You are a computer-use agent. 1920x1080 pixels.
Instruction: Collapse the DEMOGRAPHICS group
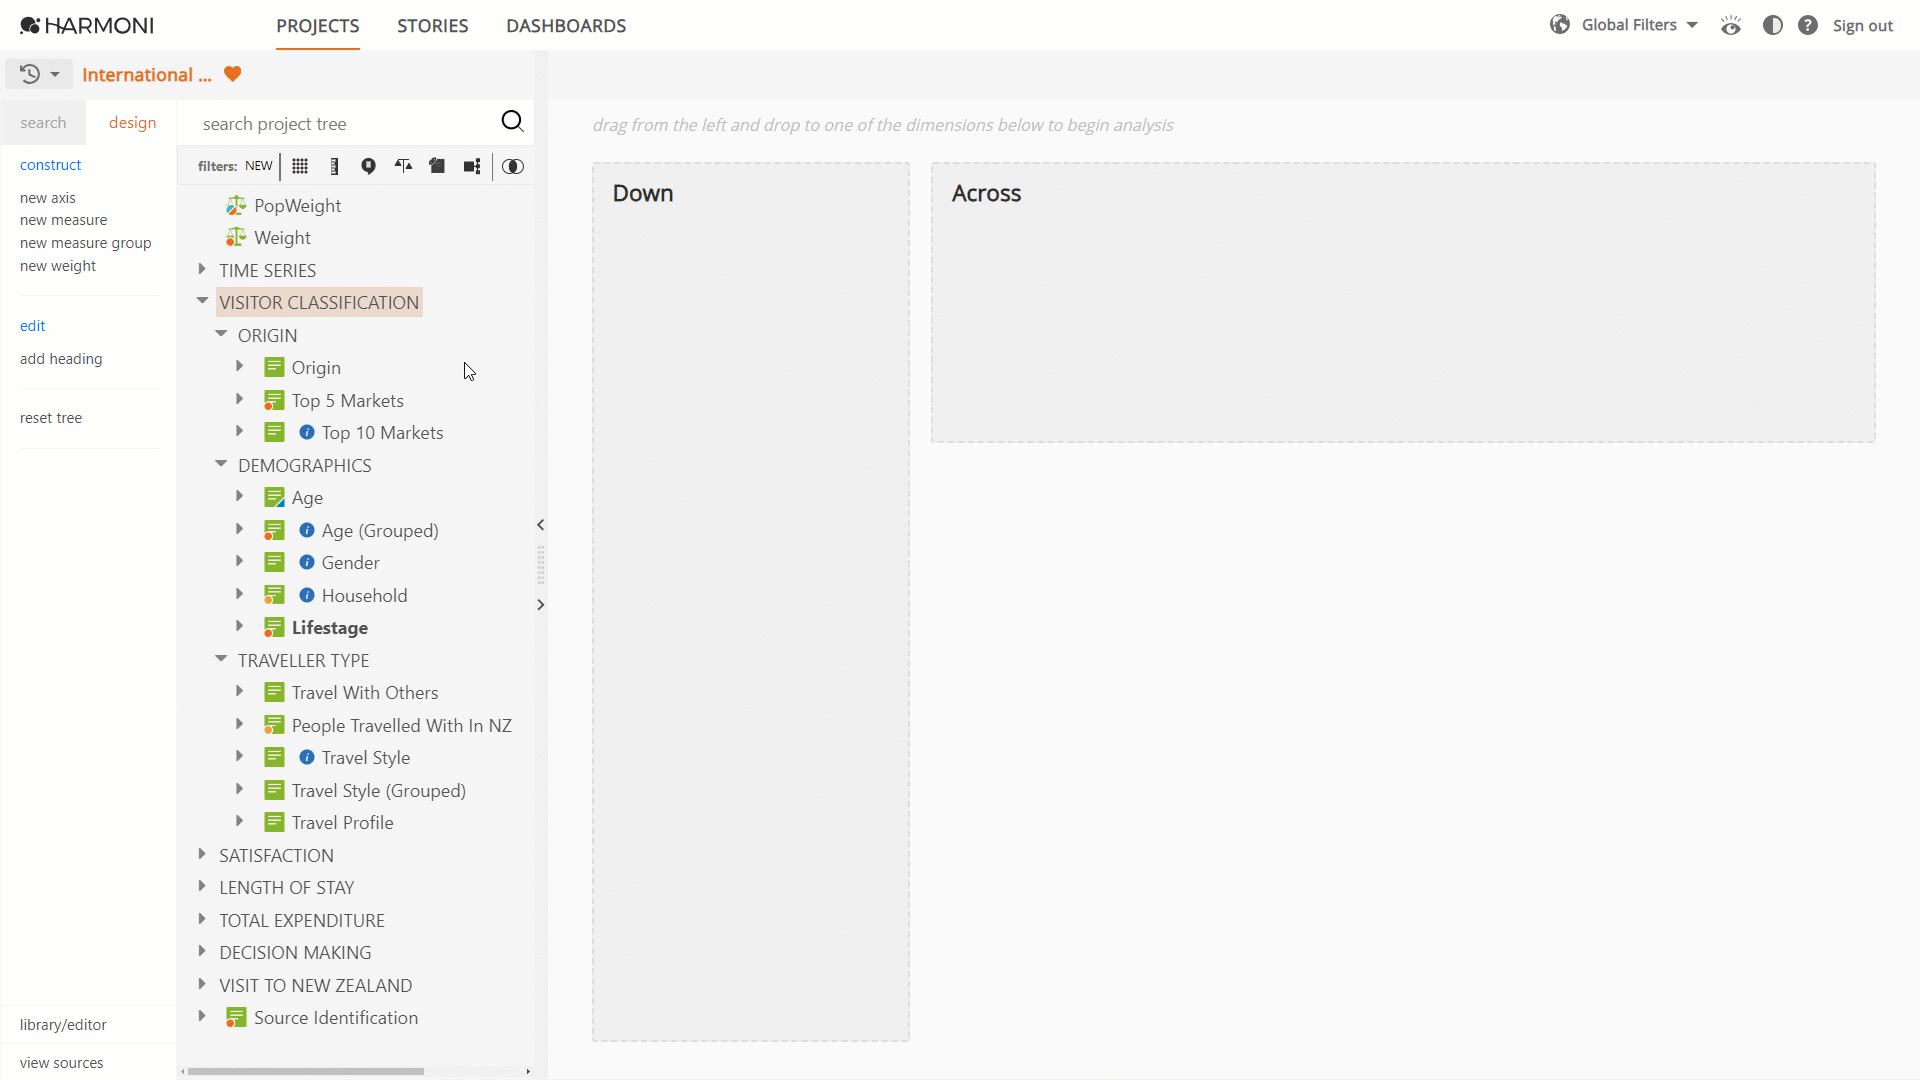[x=221, y=464]
